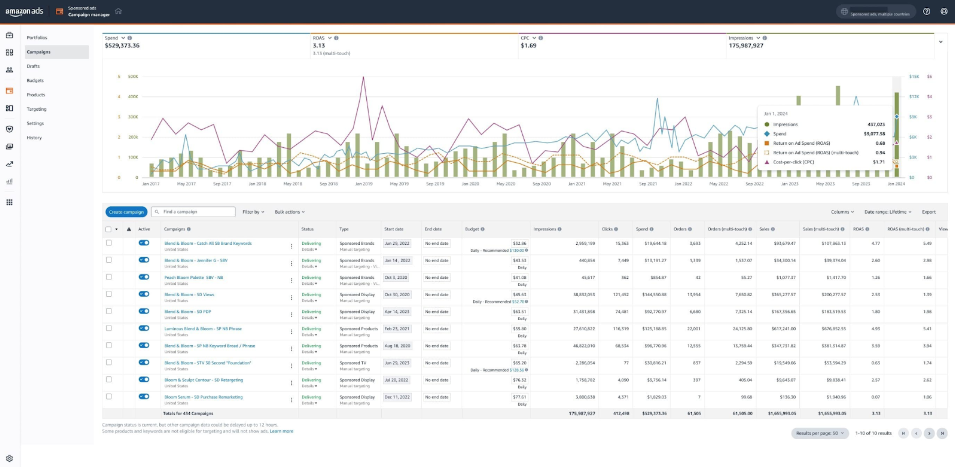Open the Learn more link
955x467 pixels.
(281, 431)
